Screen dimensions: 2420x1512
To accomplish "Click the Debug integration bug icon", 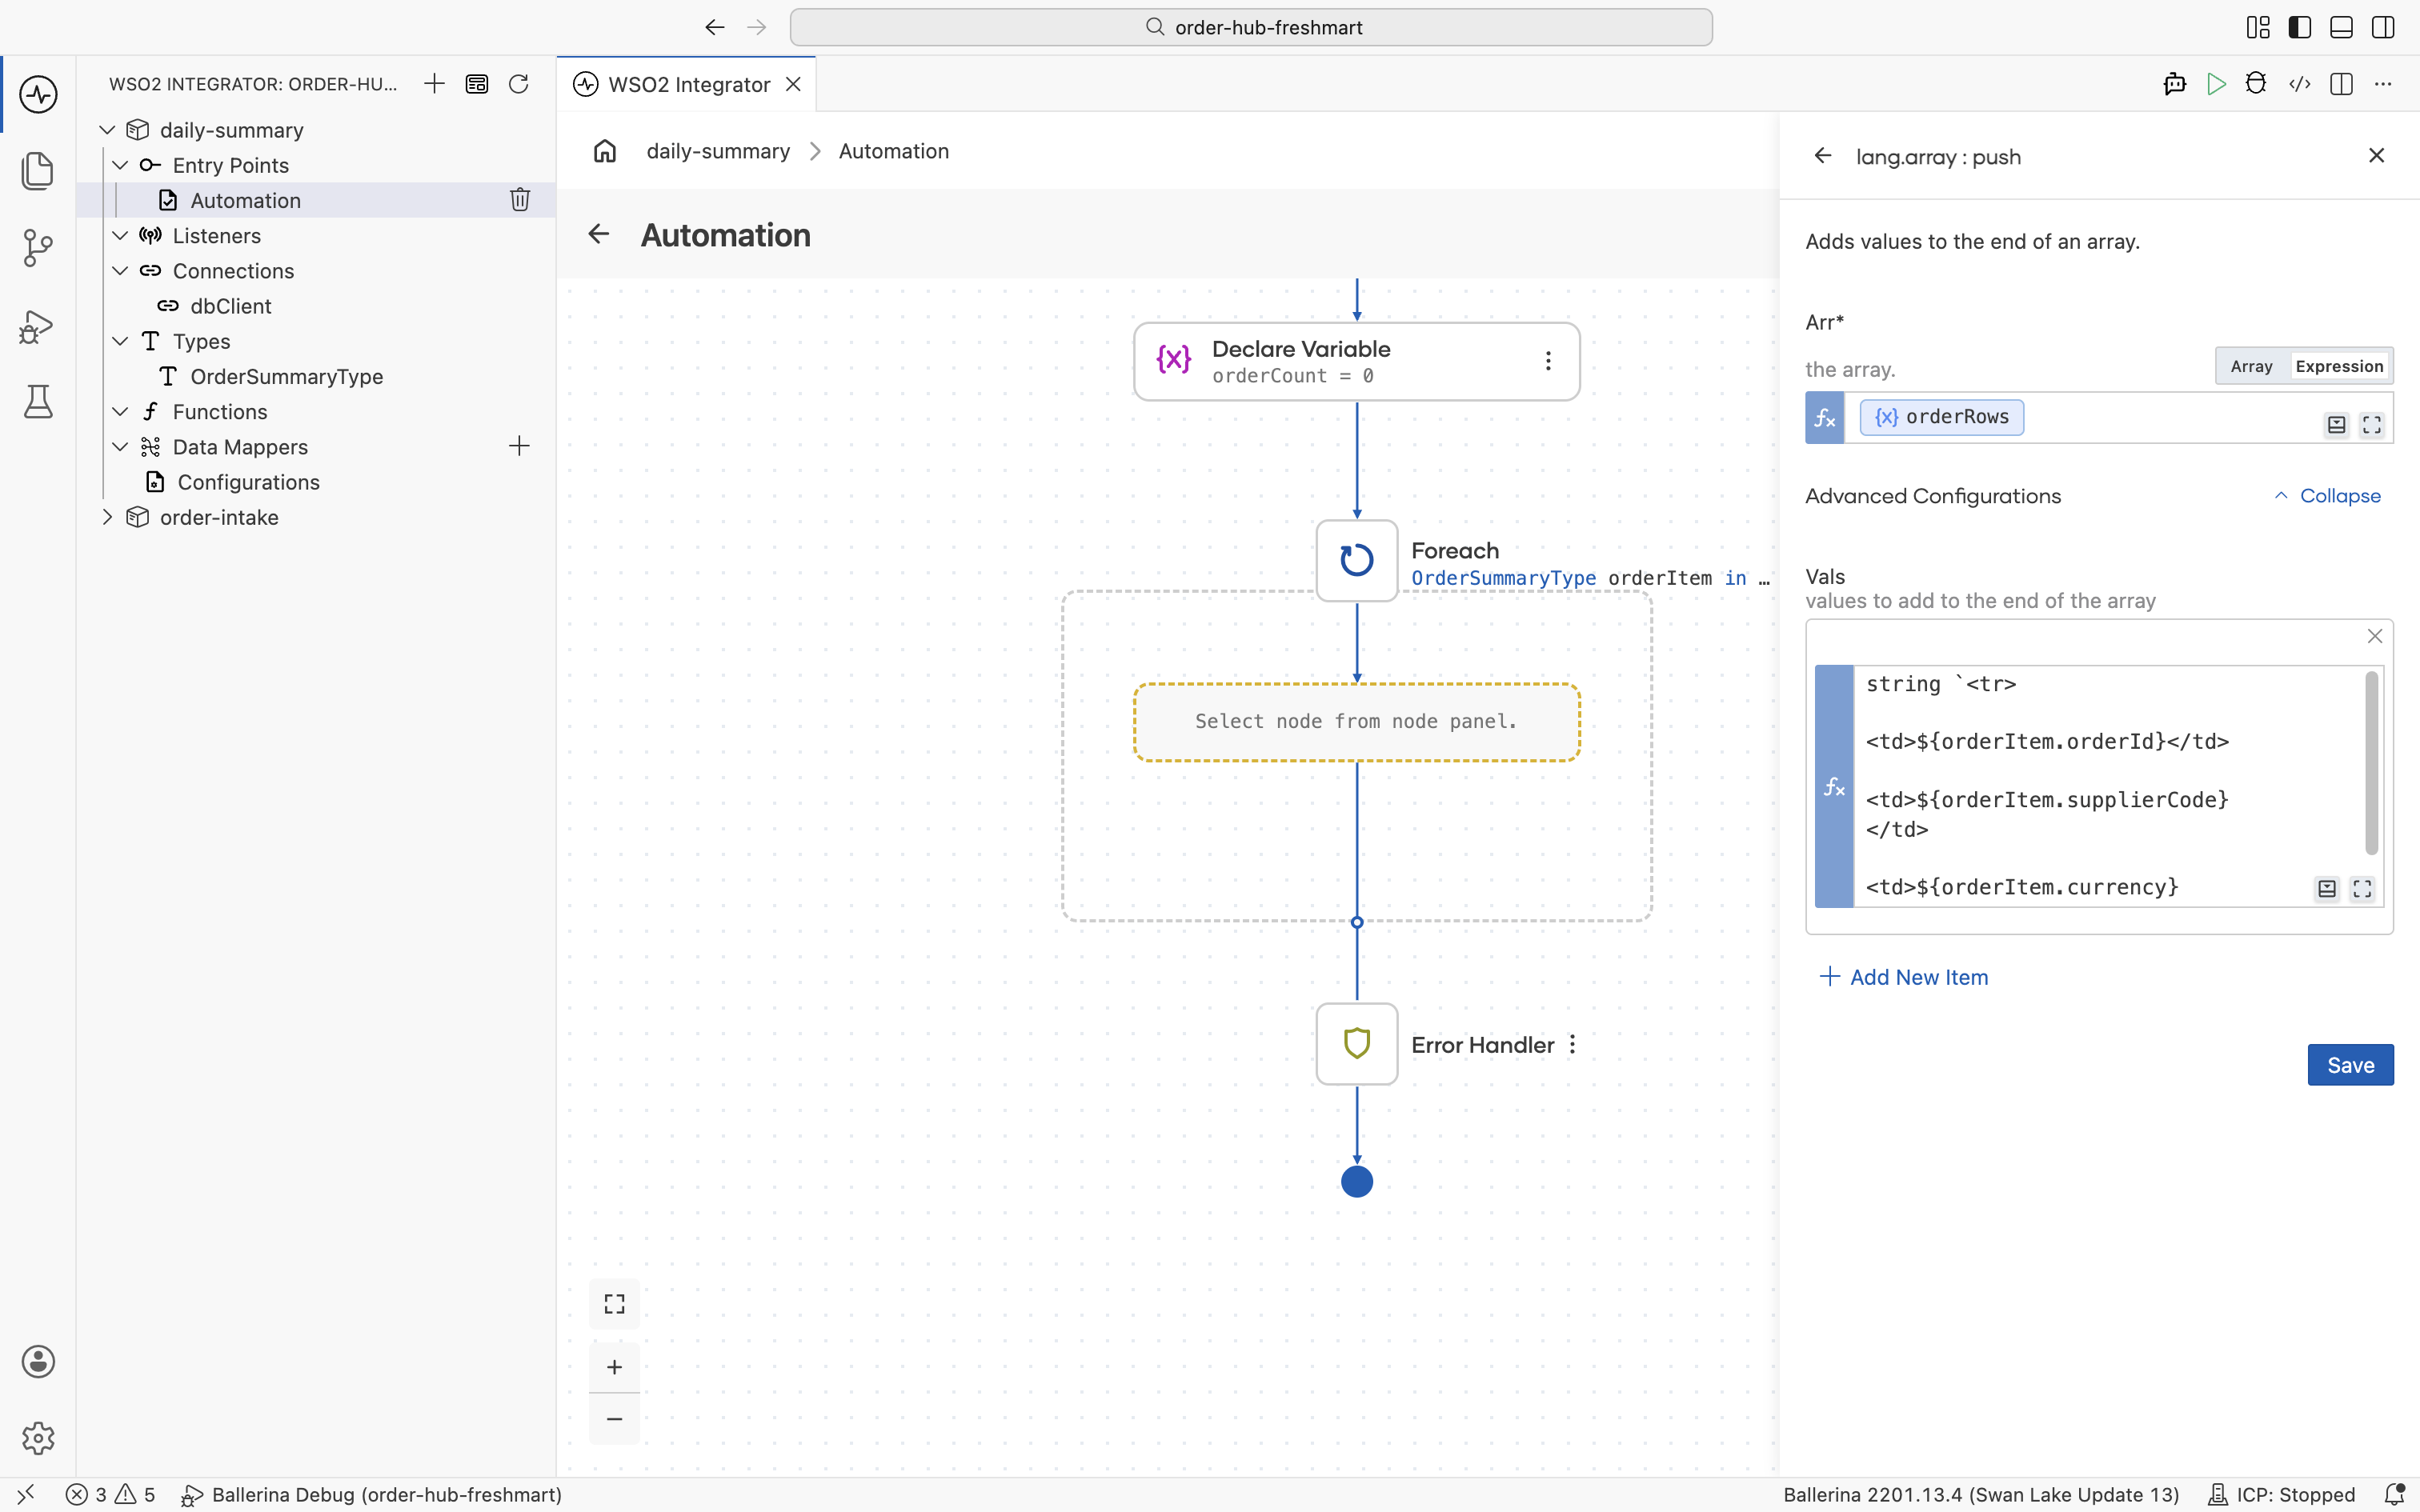I will [2256, 84].
